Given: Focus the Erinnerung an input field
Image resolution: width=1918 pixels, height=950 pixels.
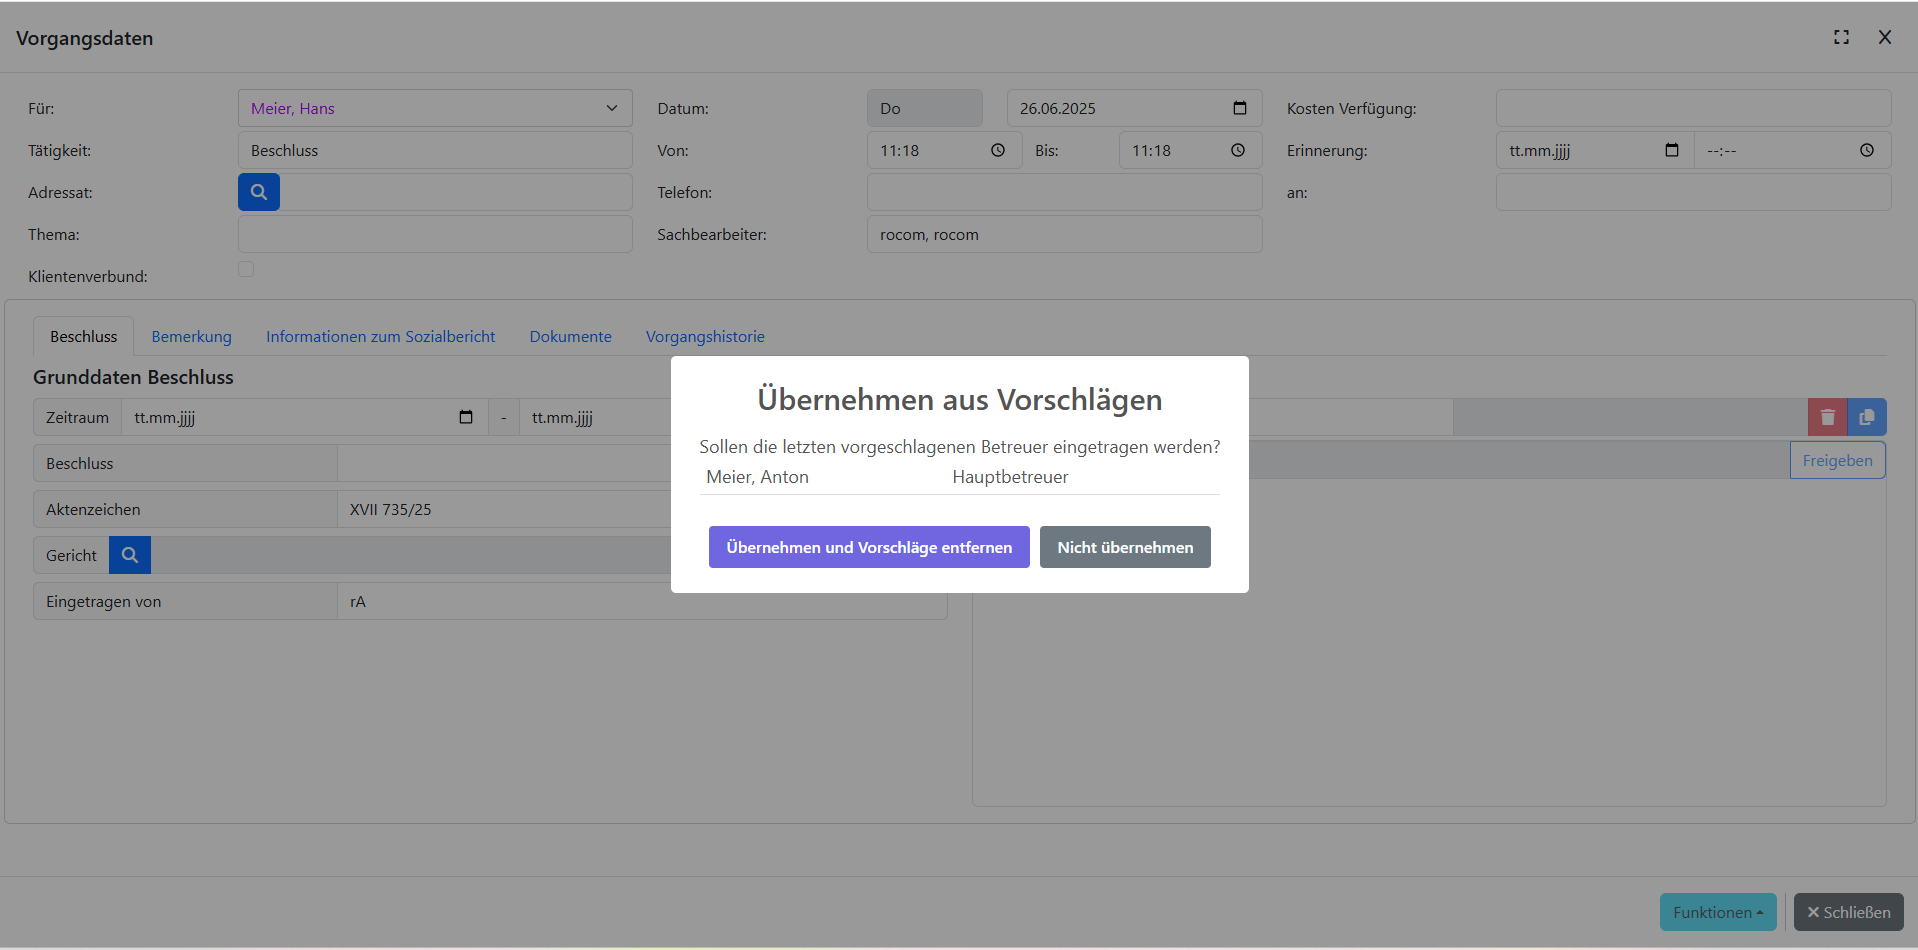Looking at the screenshot, I should [1693, 192].
